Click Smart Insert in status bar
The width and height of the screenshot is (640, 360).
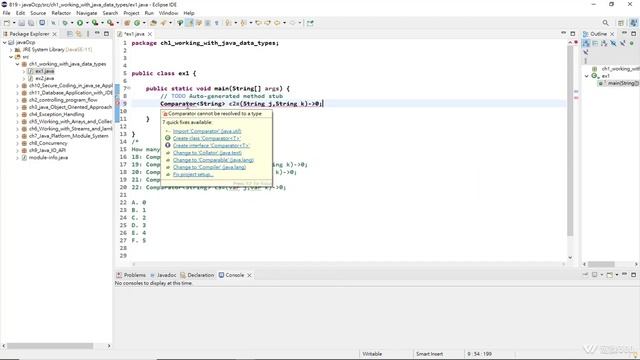pos(429,354)
